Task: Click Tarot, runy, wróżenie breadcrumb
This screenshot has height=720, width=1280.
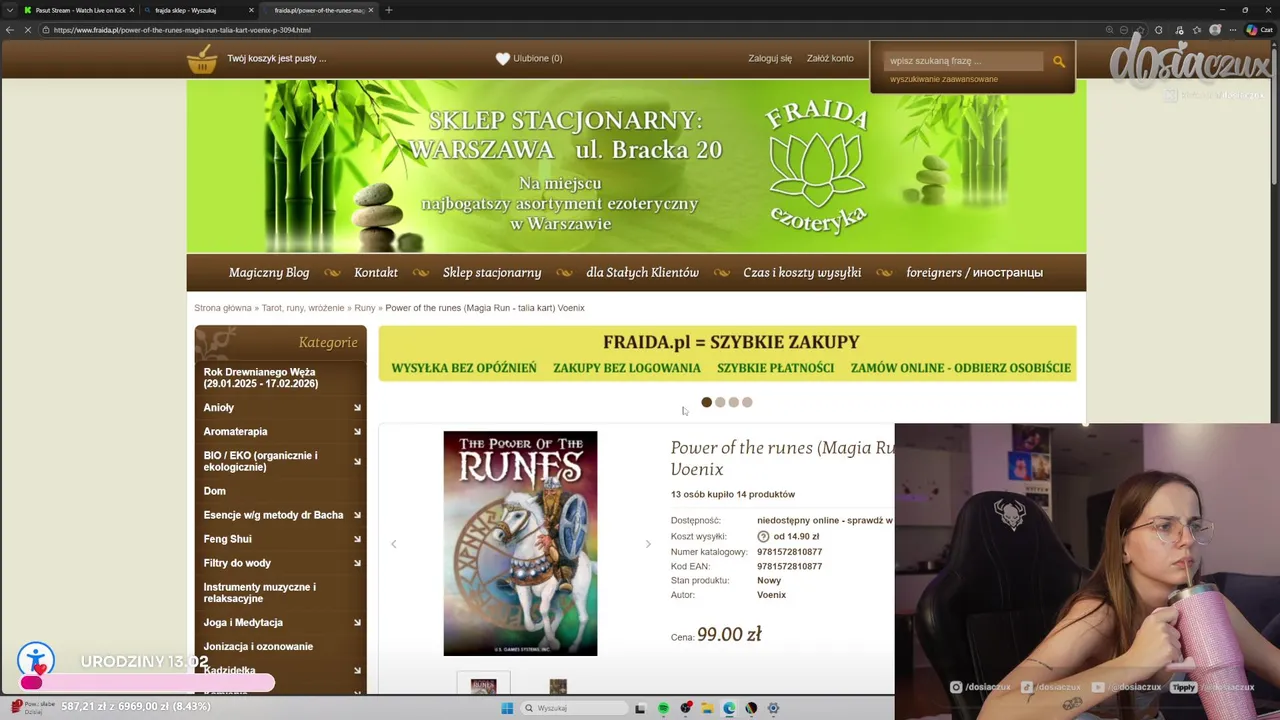Action: point(303,308)
